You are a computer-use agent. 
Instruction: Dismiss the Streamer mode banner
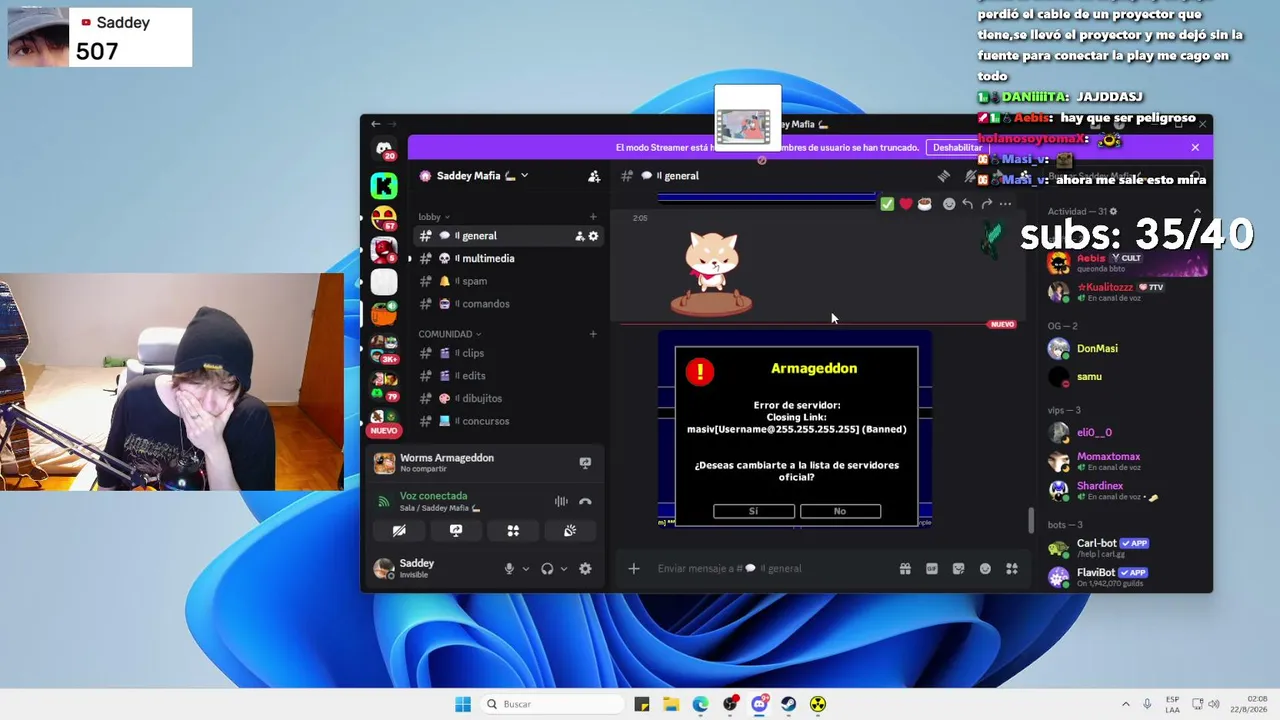pyautogui.click(x=1195, y=147)
